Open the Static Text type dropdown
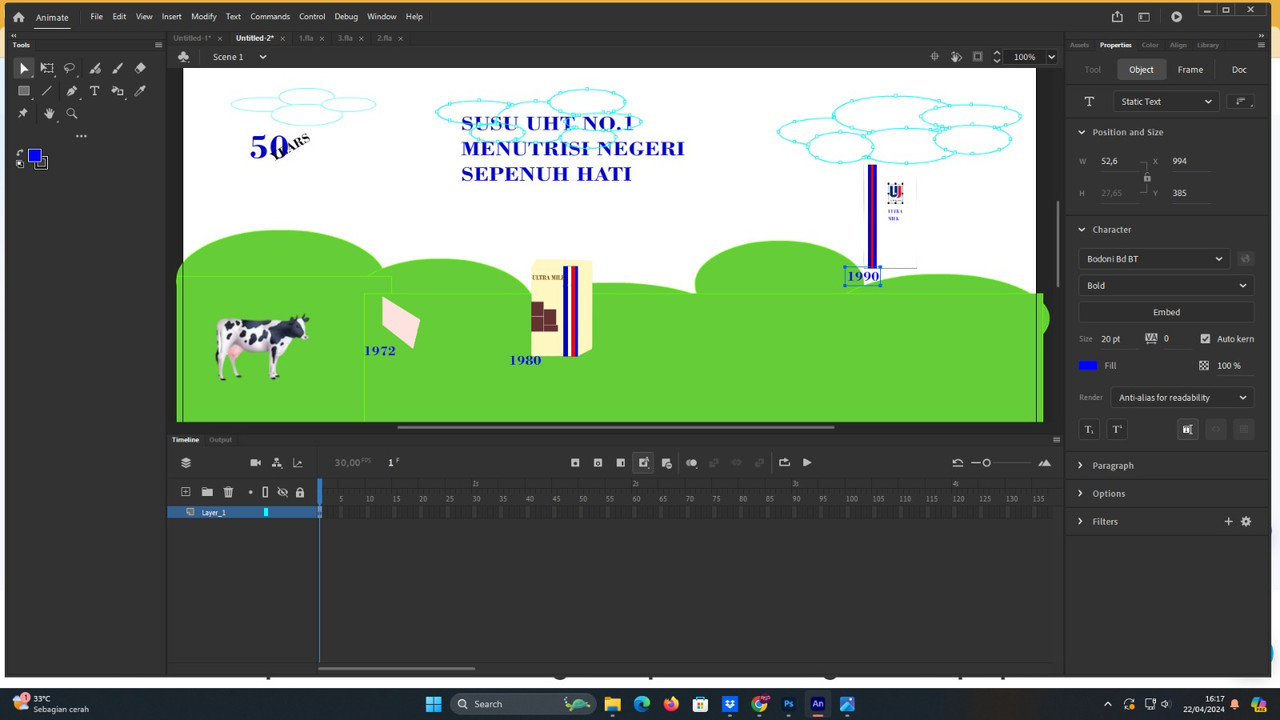The image size is (1280, 720). 1165,101
